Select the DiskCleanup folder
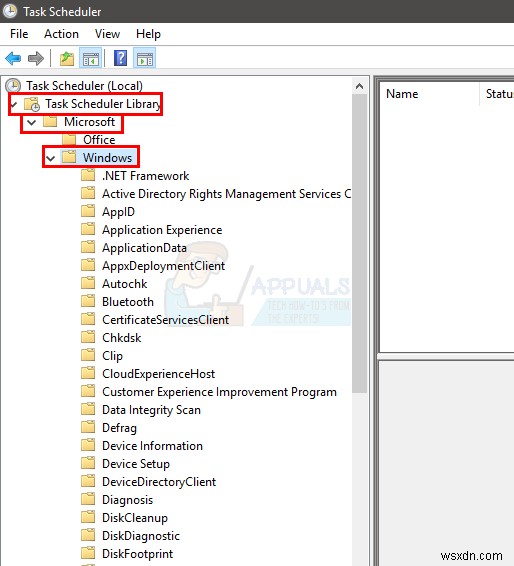This screenshot has width=514, height=566. pos(135,518)
